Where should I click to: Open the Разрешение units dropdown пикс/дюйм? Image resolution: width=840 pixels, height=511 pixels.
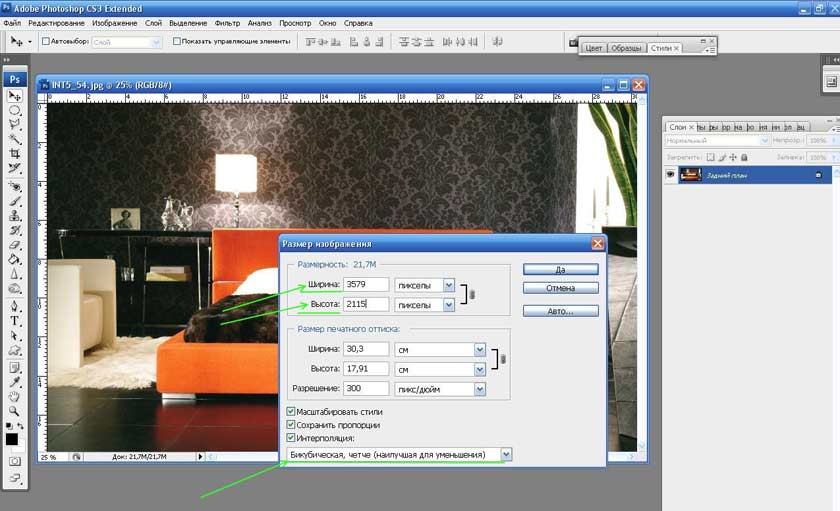pos(480,389)
